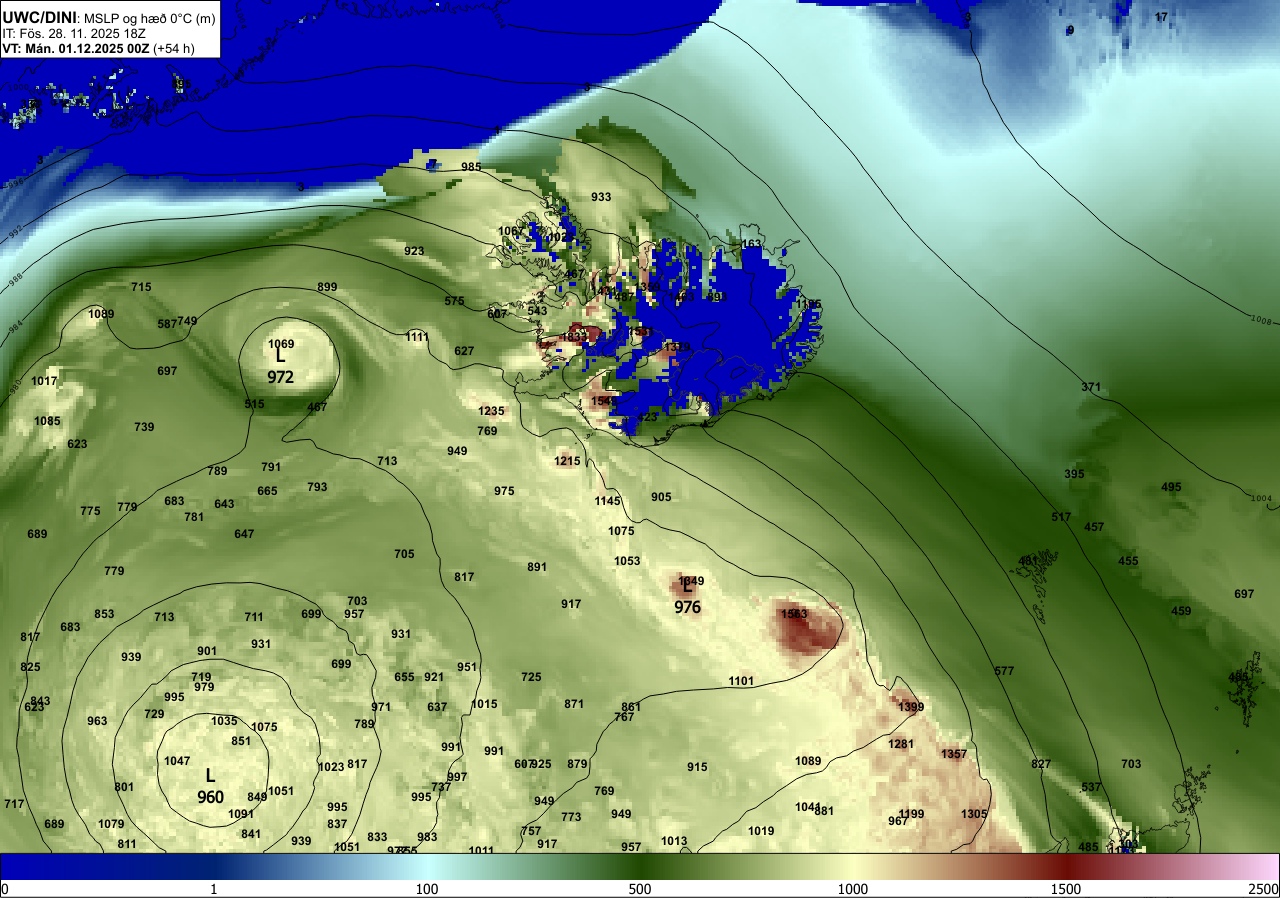Screen dimensions: 1280x898
Task: Click the height value 517
Action: point(1061,517)
